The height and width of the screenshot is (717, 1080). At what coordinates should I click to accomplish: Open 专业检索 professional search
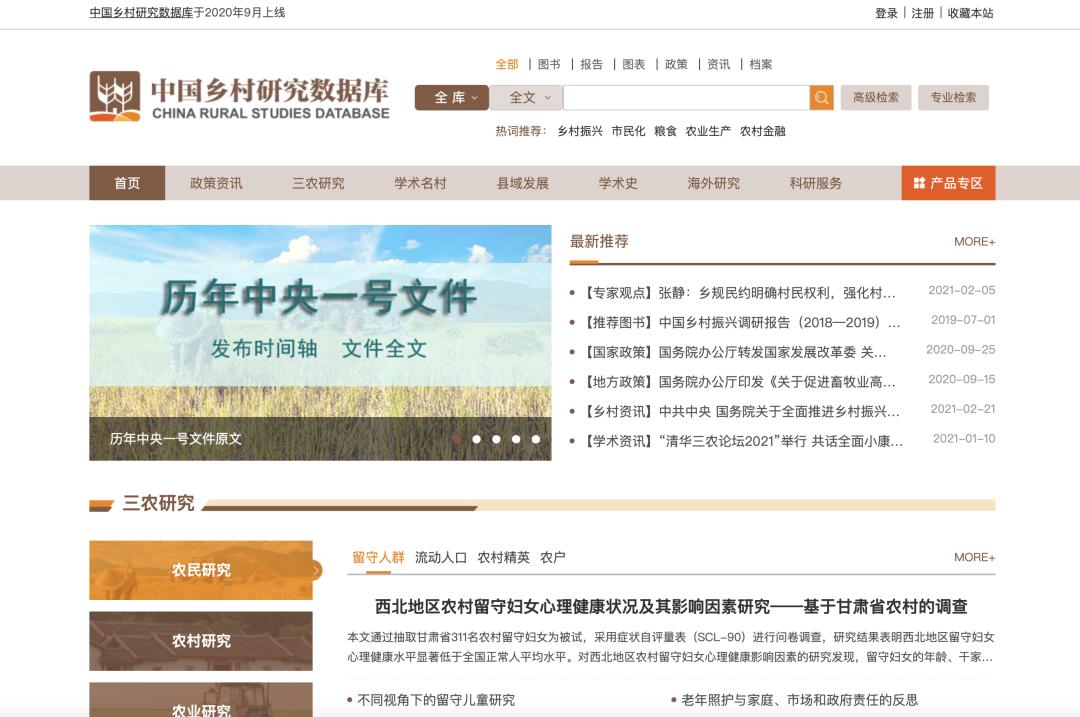tap(953, 98)
